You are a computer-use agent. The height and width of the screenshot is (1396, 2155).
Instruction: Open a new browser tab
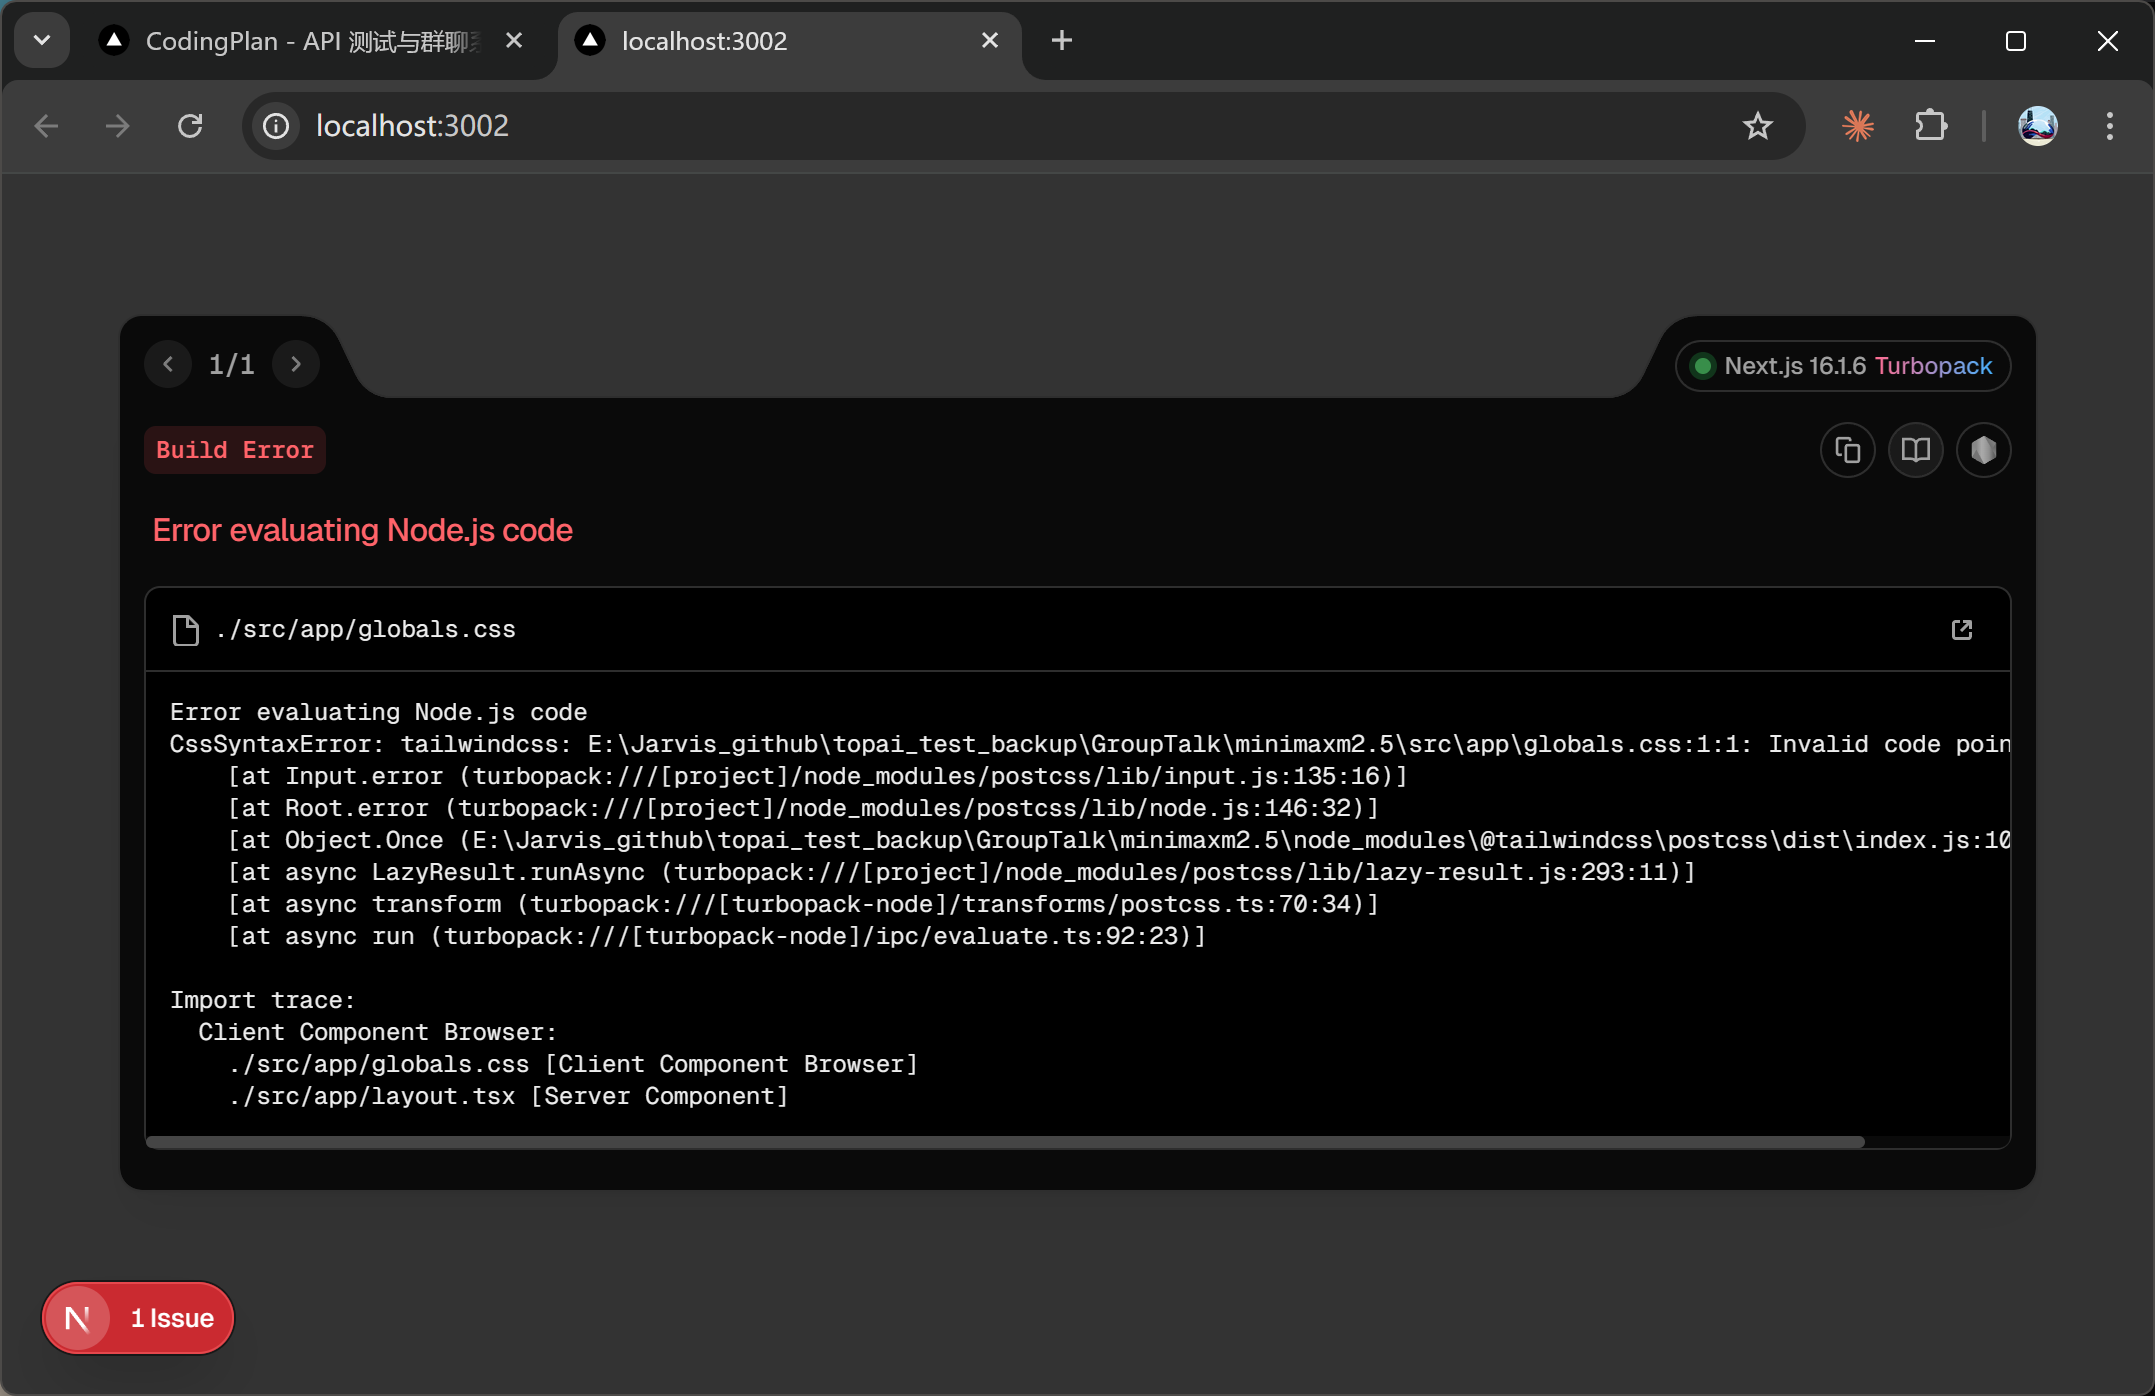(1061, 40)
